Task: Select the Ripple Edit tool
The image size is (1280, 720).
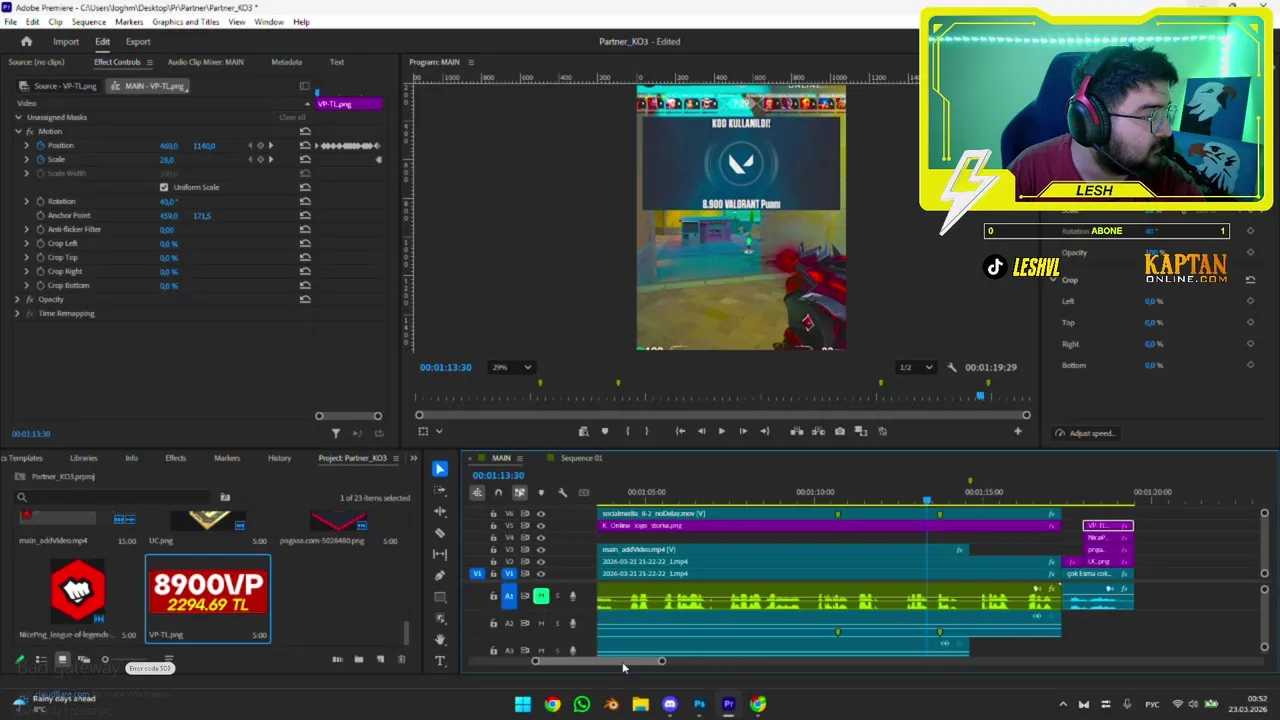Action: 440,512
